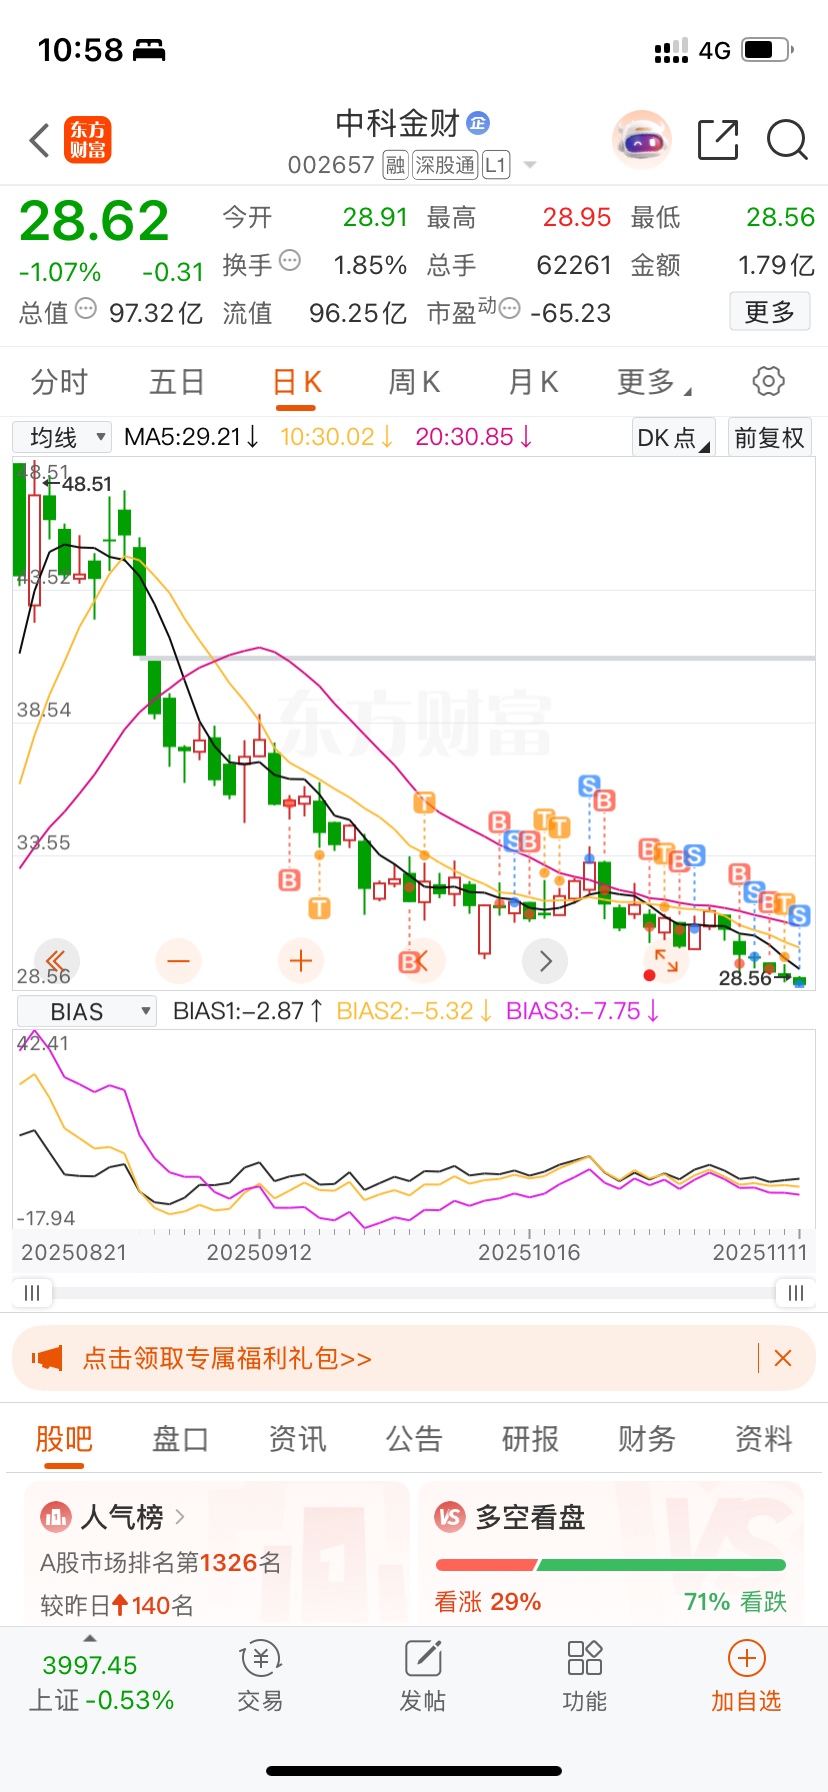Tap the 人气榜 bar-chart icon
Screen dimensions: 828x1792
(x=55, y=1517)
